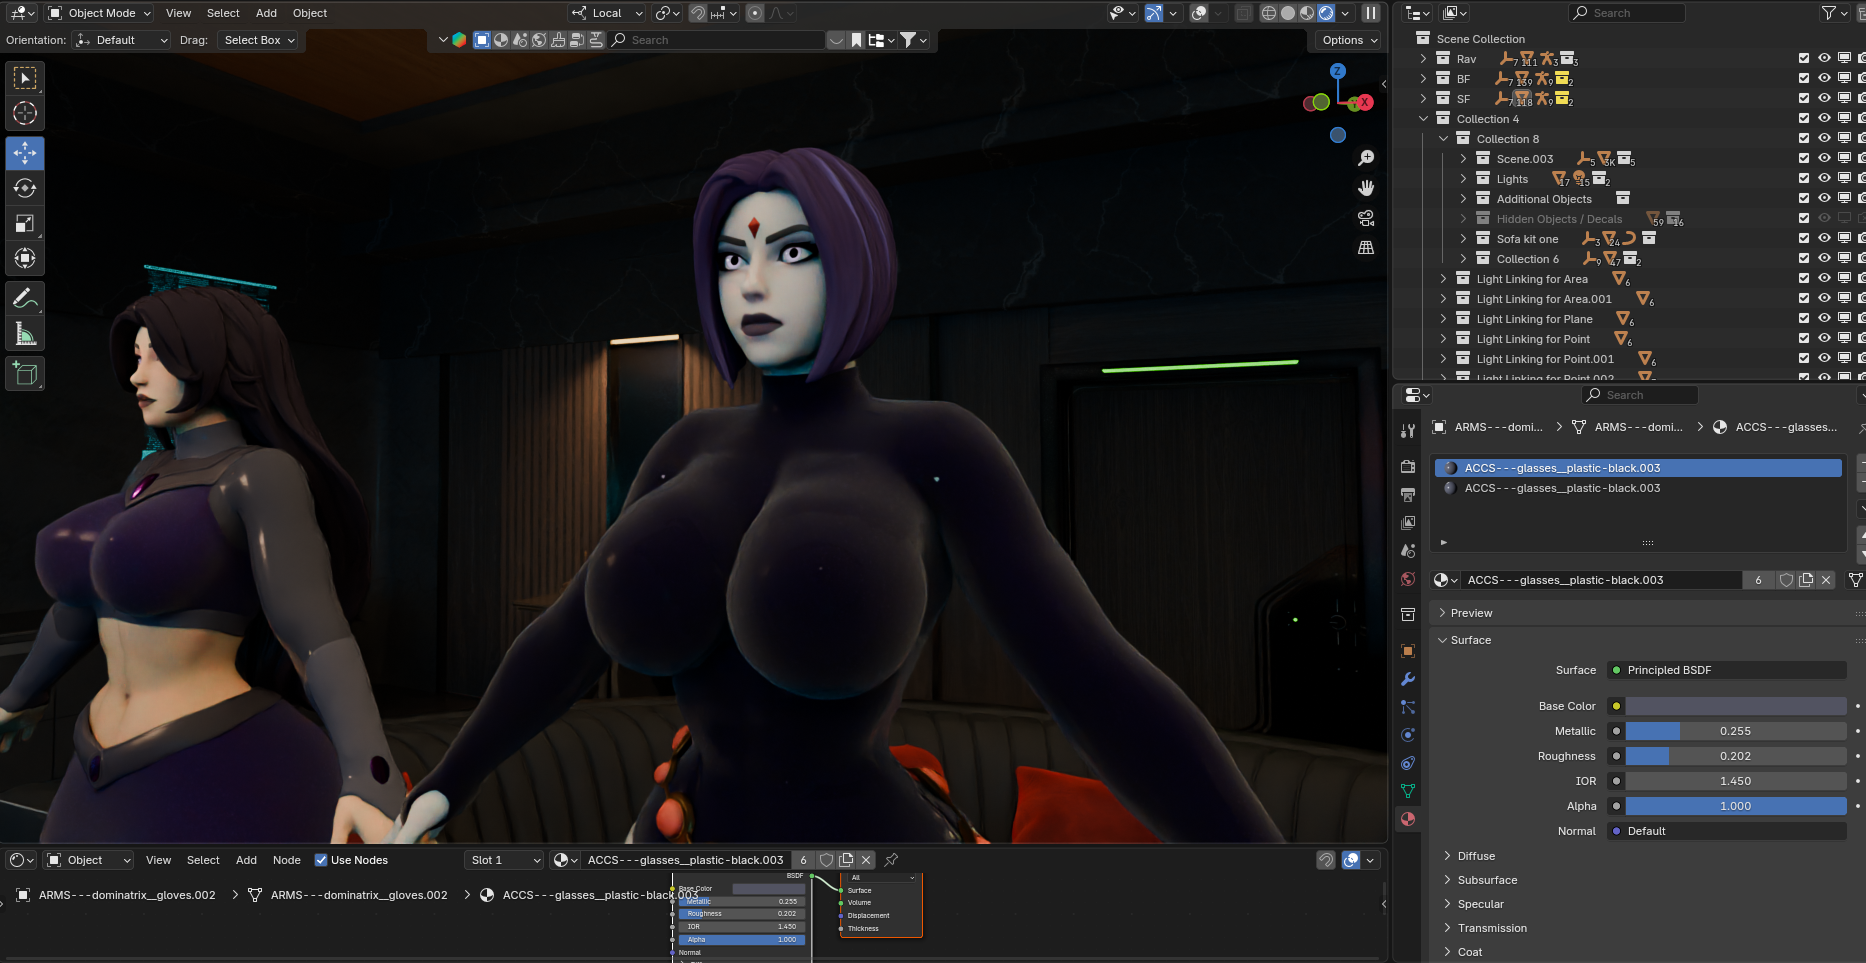Click the fake user shield icon in Properties
The height and width of the screenshot is (963, 1866).
click(x=1786, y=580)
